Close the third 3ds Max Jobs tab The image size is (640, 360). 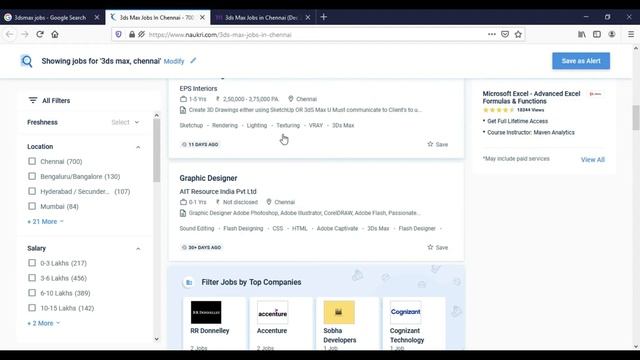(x=308, y=17)
